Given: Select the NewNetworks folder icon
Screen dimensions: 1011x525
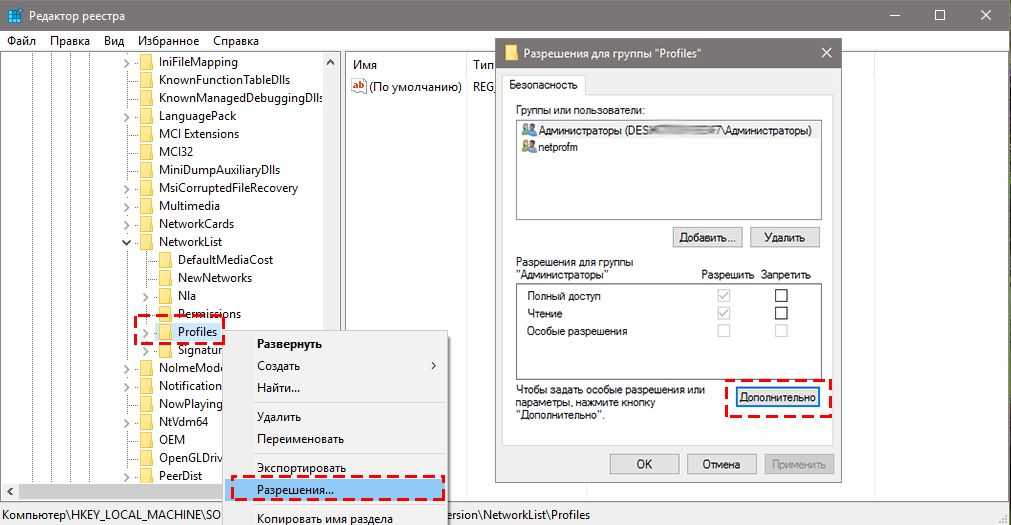Looking at the screenshot, I should click(x=166, y=278).
